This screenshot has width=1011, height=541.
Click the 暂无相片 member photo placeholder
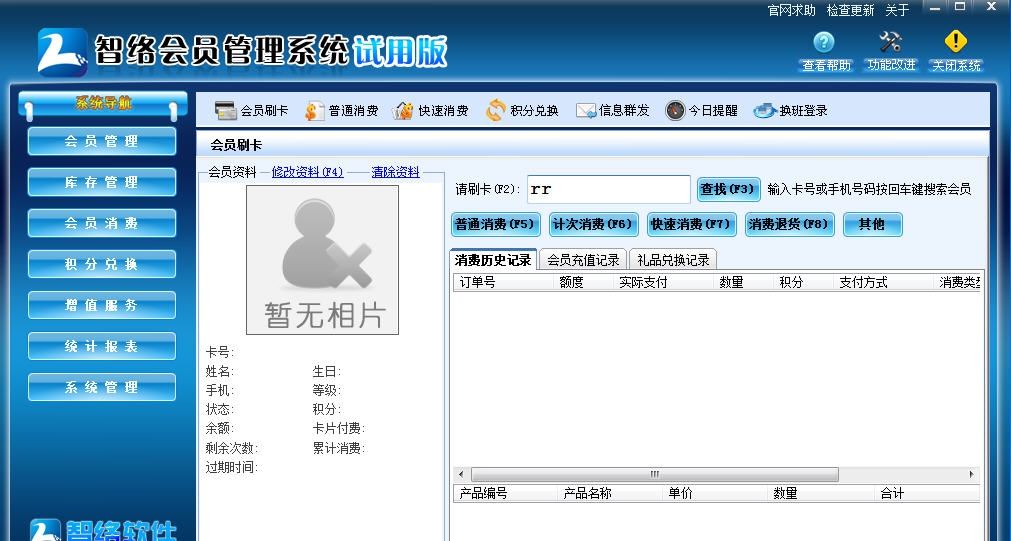[x=322, y=260]
